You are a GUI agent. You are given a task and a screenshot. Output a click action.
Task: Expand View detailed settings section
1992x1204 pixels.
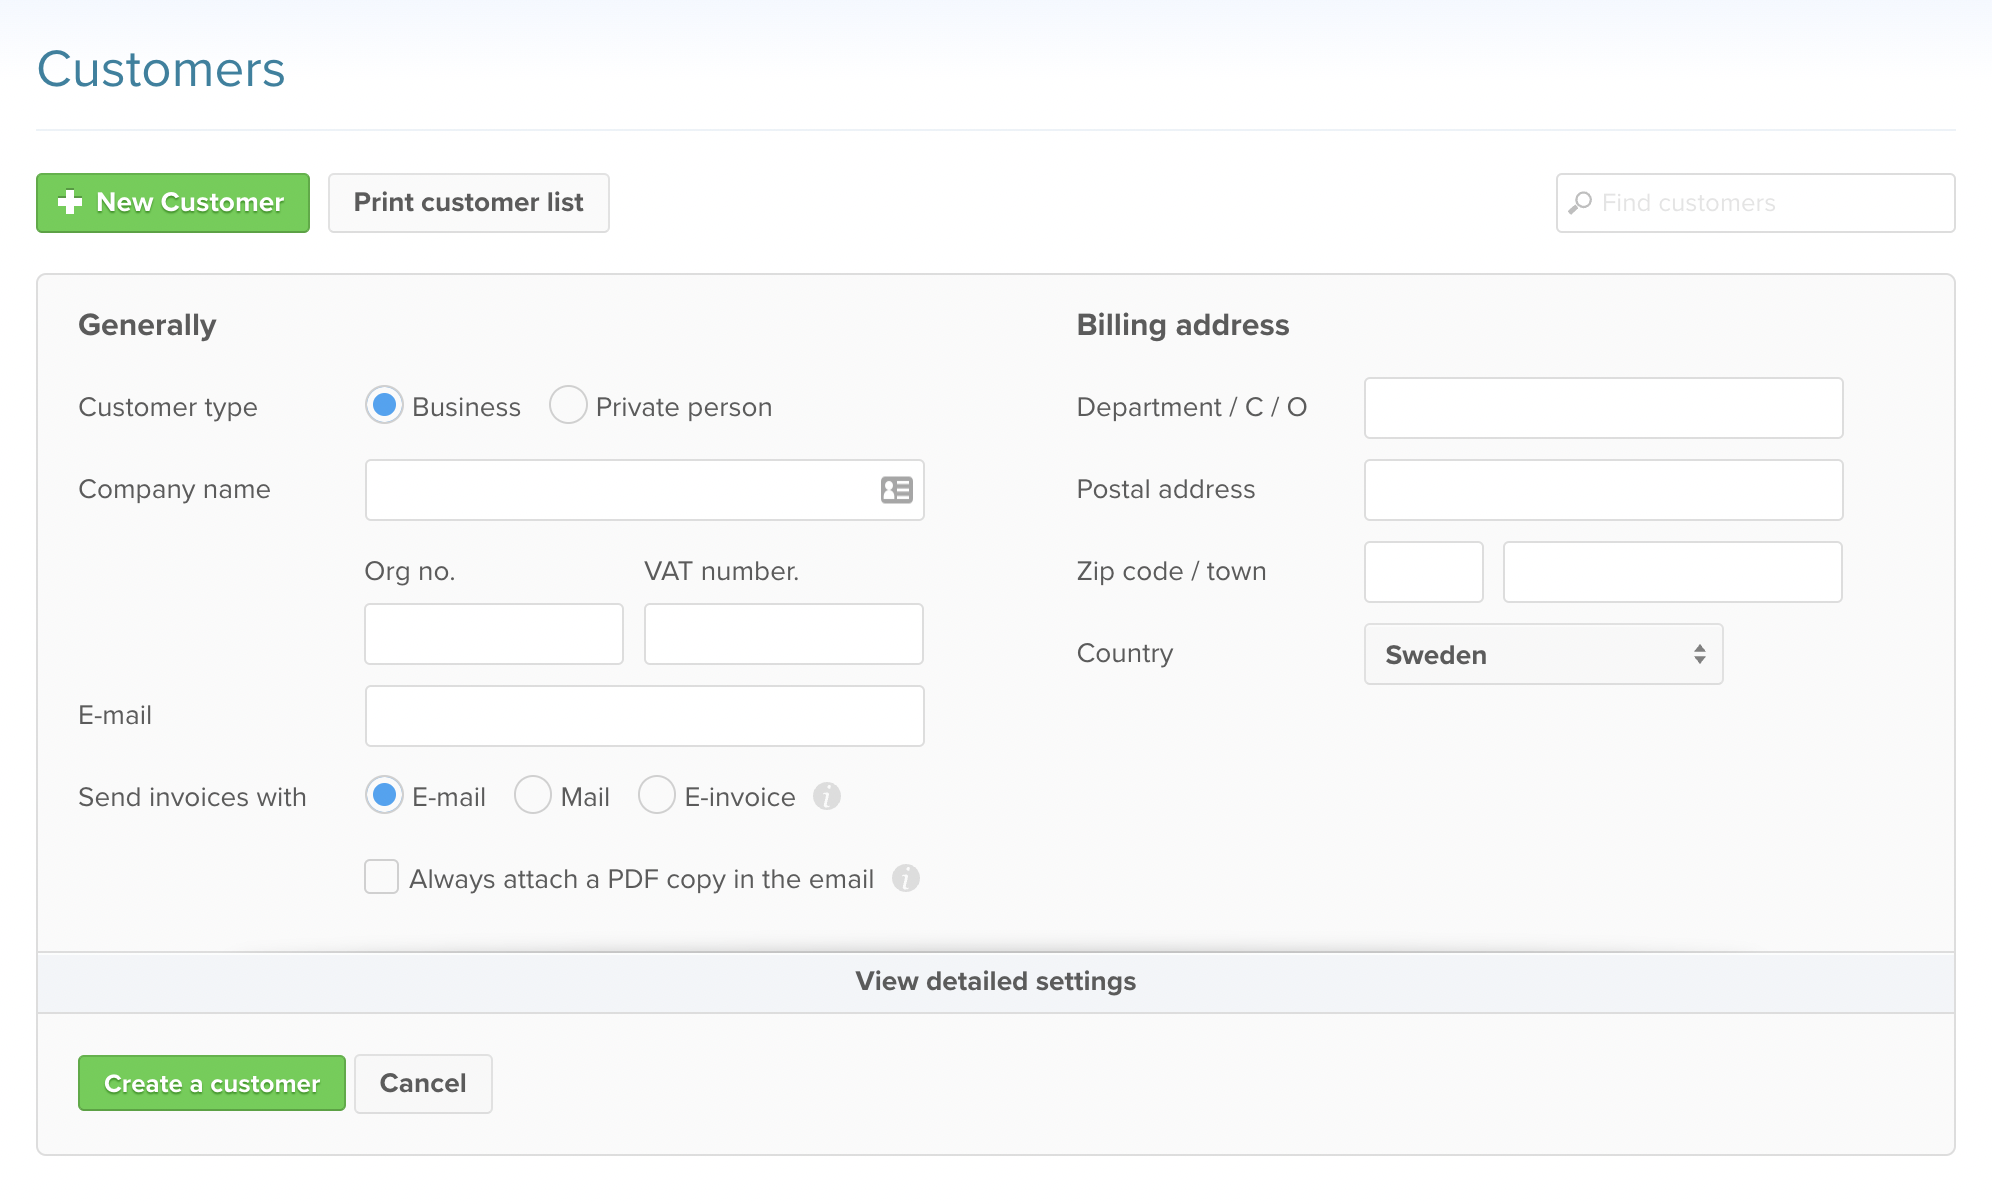click(x=996, y=982)
